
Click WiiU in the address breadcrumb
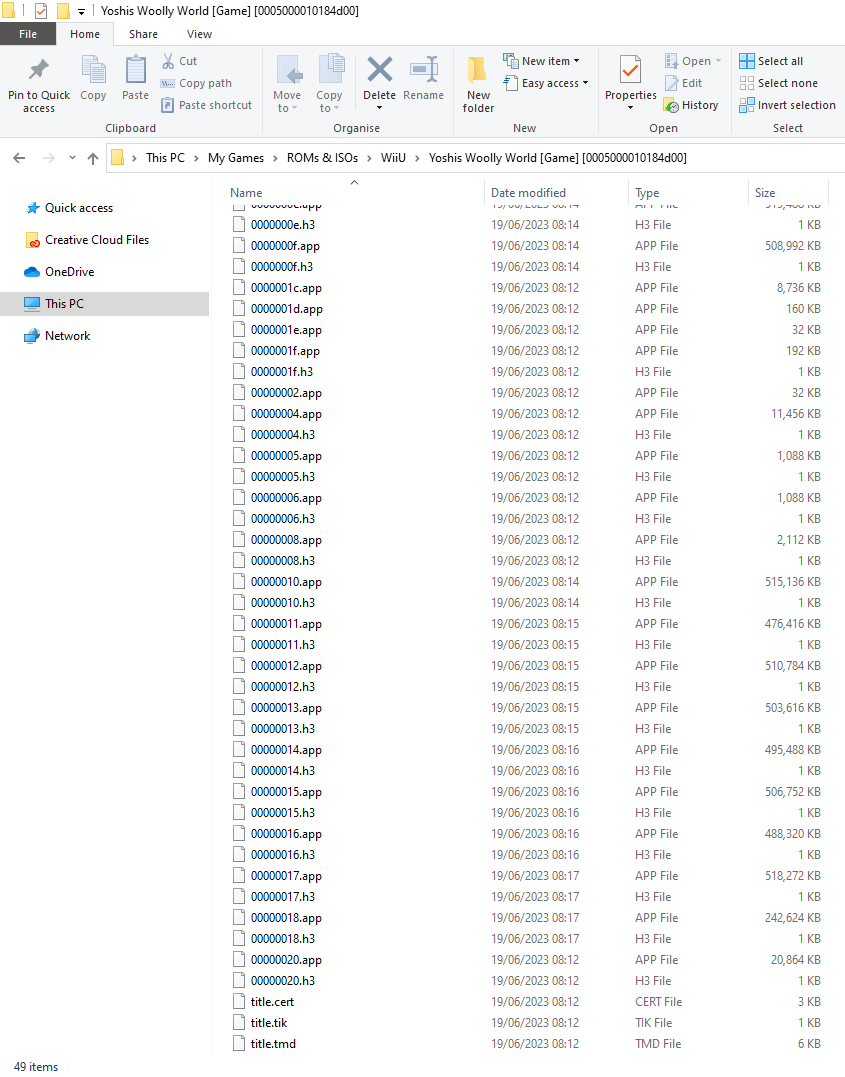(393, 158)
